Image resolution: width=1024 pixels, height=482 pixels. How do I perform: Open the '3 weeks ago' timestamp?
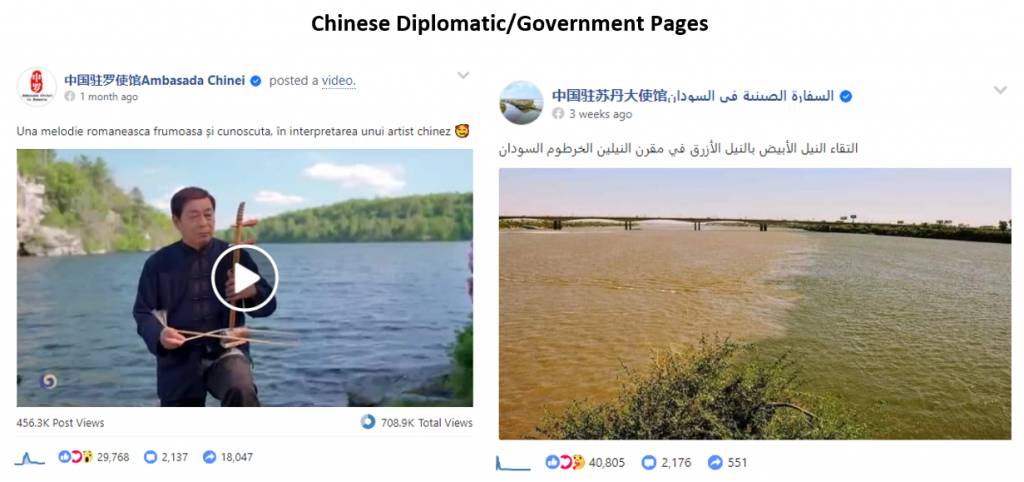(600, 114)
